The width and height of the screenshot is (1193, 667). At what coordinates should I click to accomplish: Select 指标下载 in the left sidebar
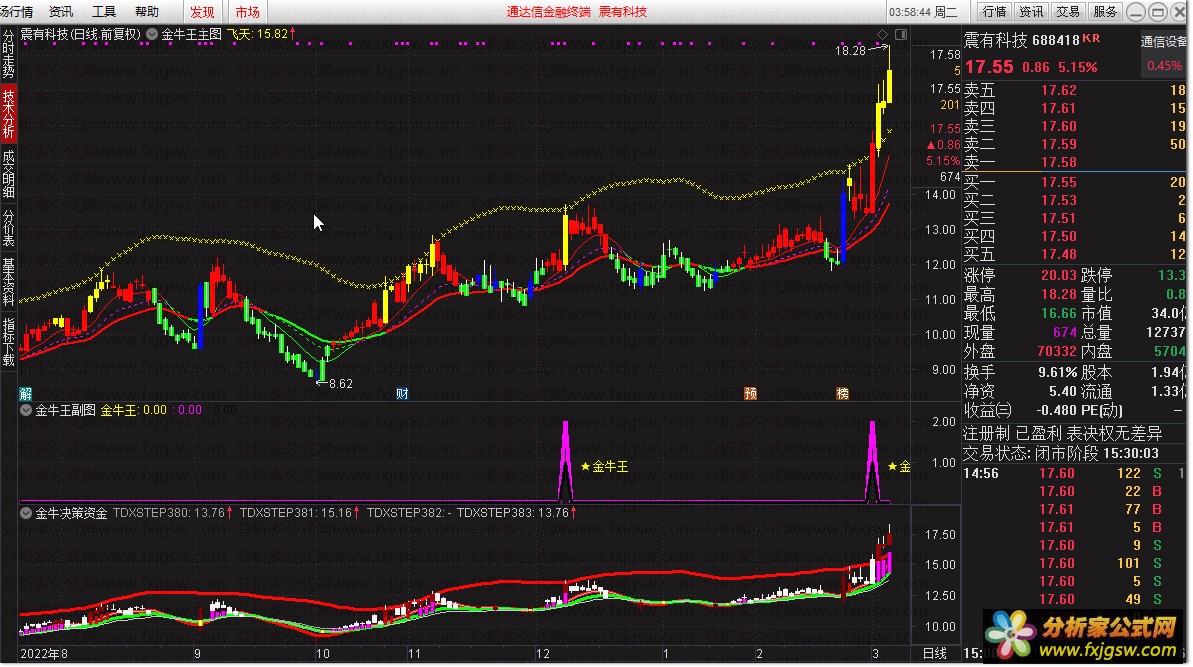tap(8, 341)
